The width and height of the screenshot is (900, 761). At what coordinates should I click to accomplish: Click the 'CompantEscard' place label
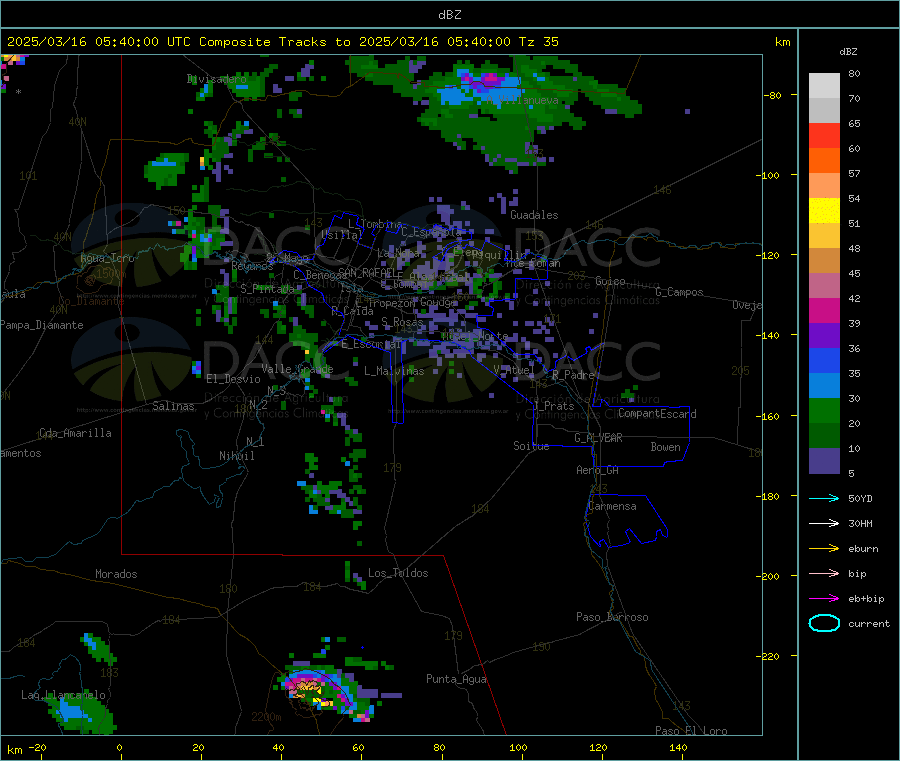pyautogui.click(x=657, y=414)
